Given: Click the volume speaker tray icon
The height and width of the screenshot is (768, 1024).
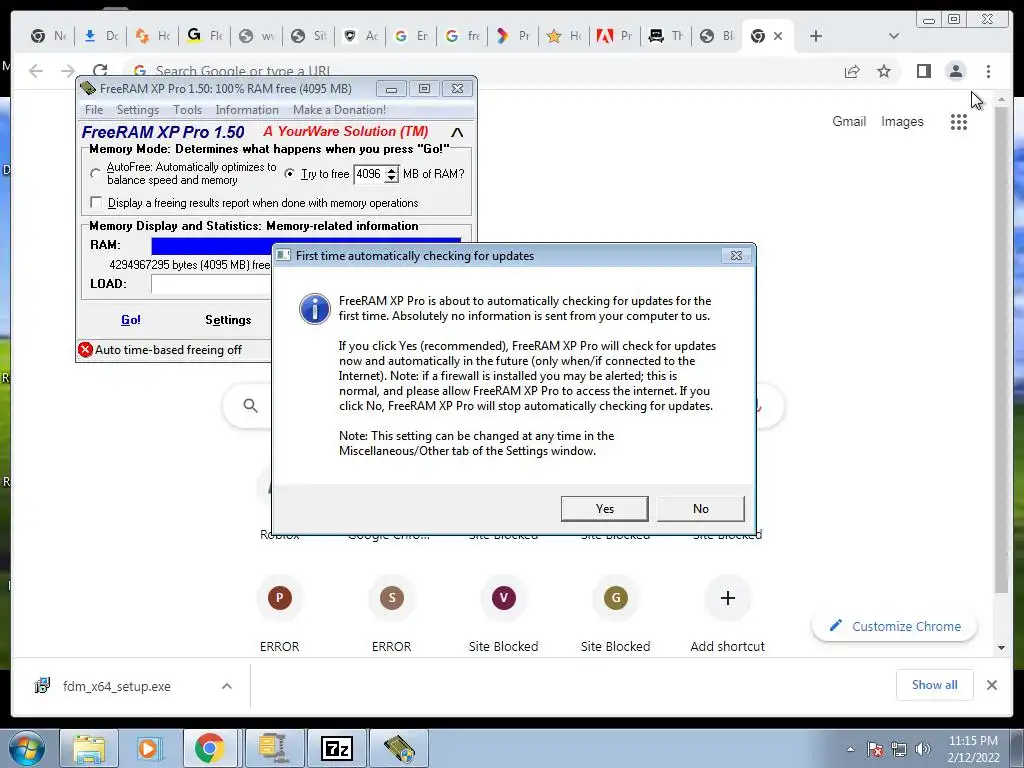Looking at the screenshot, I should pos(922,749).
